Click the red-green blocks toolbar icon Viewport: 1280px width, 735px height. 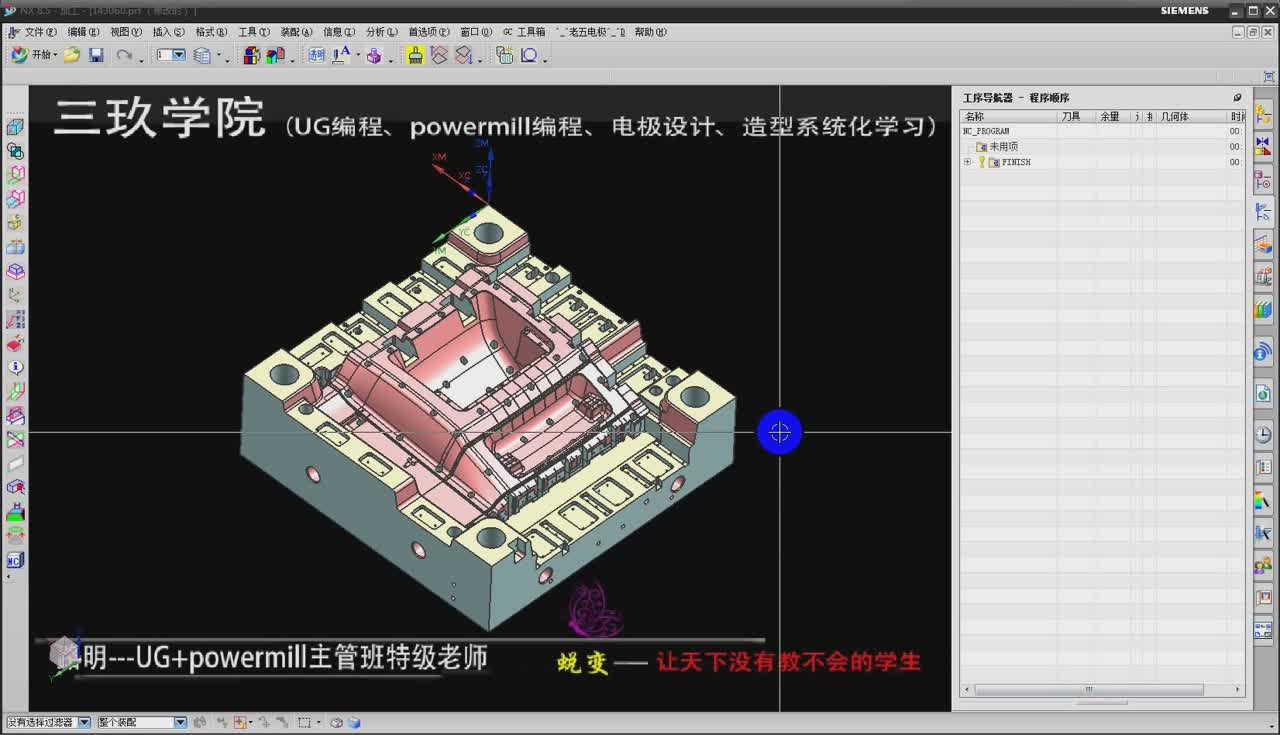tap(275, 56)
